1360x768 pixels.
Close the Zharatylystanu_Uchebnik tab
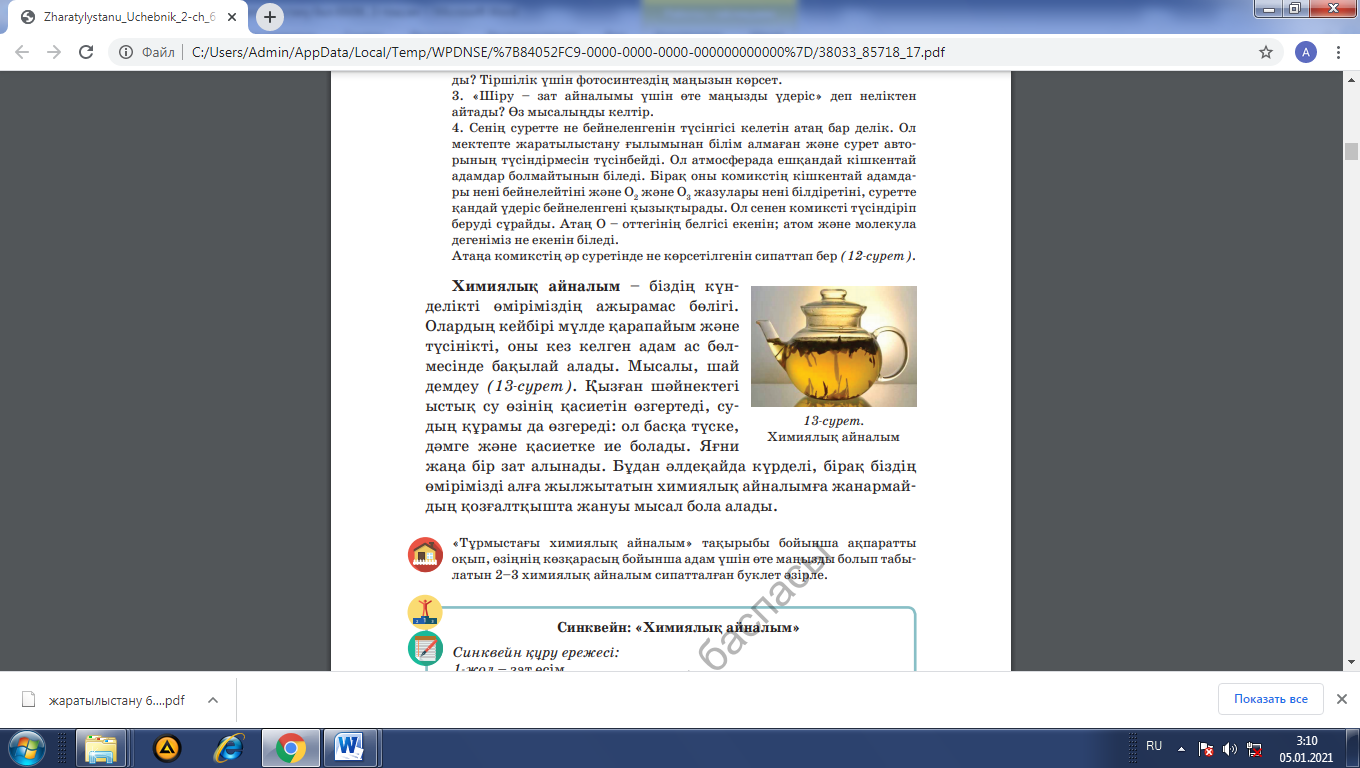[234, 18]
